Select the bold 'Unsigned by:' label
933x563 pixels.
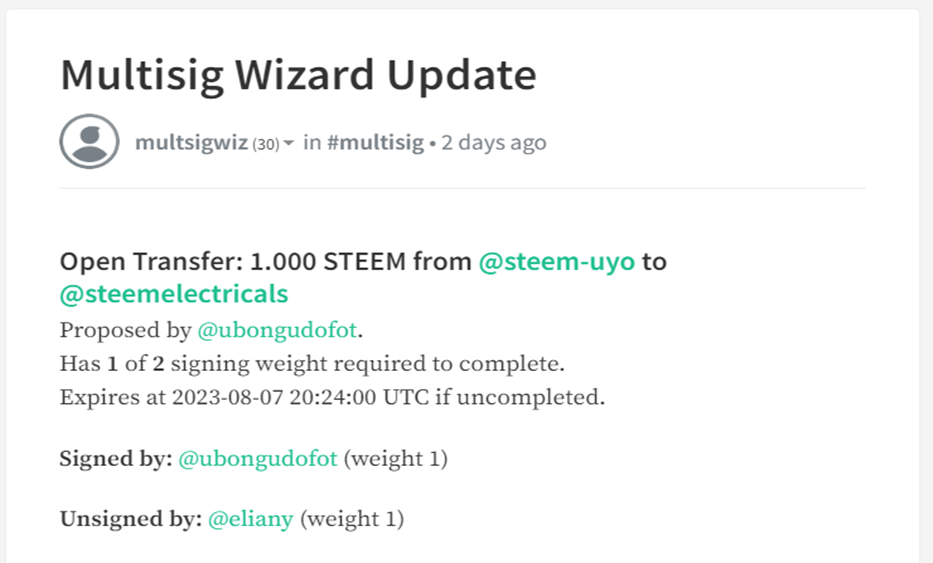pyautogui.click(x=131, y=519)
